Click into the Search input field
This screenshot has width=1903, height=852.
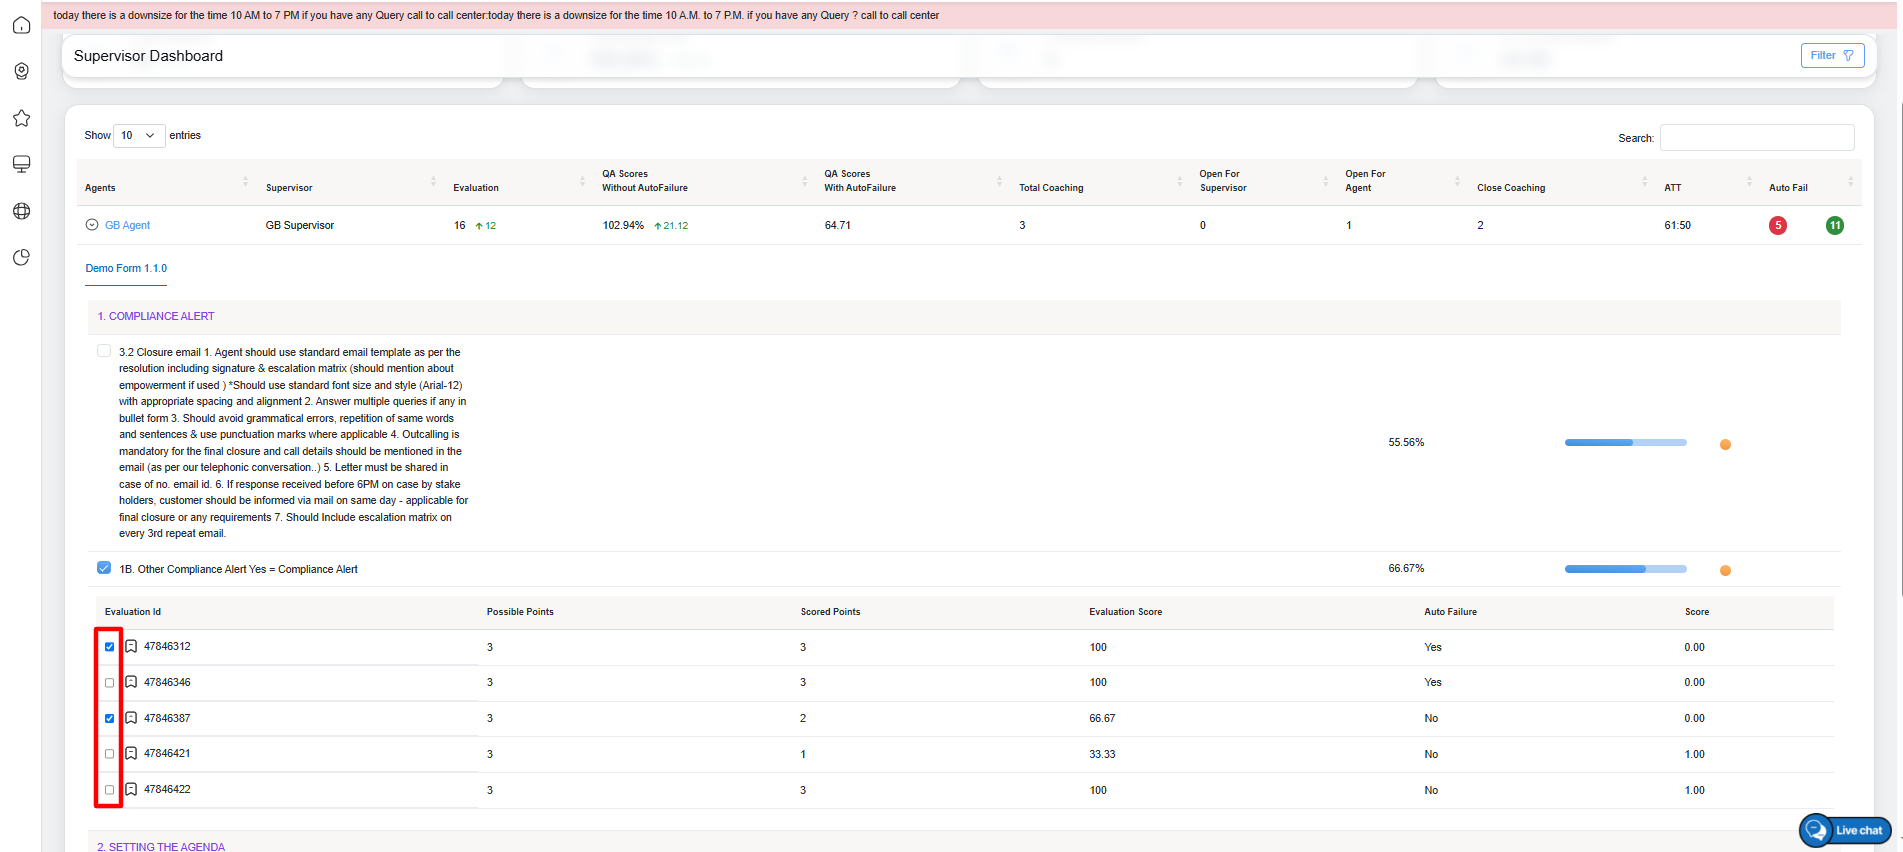1756,138
